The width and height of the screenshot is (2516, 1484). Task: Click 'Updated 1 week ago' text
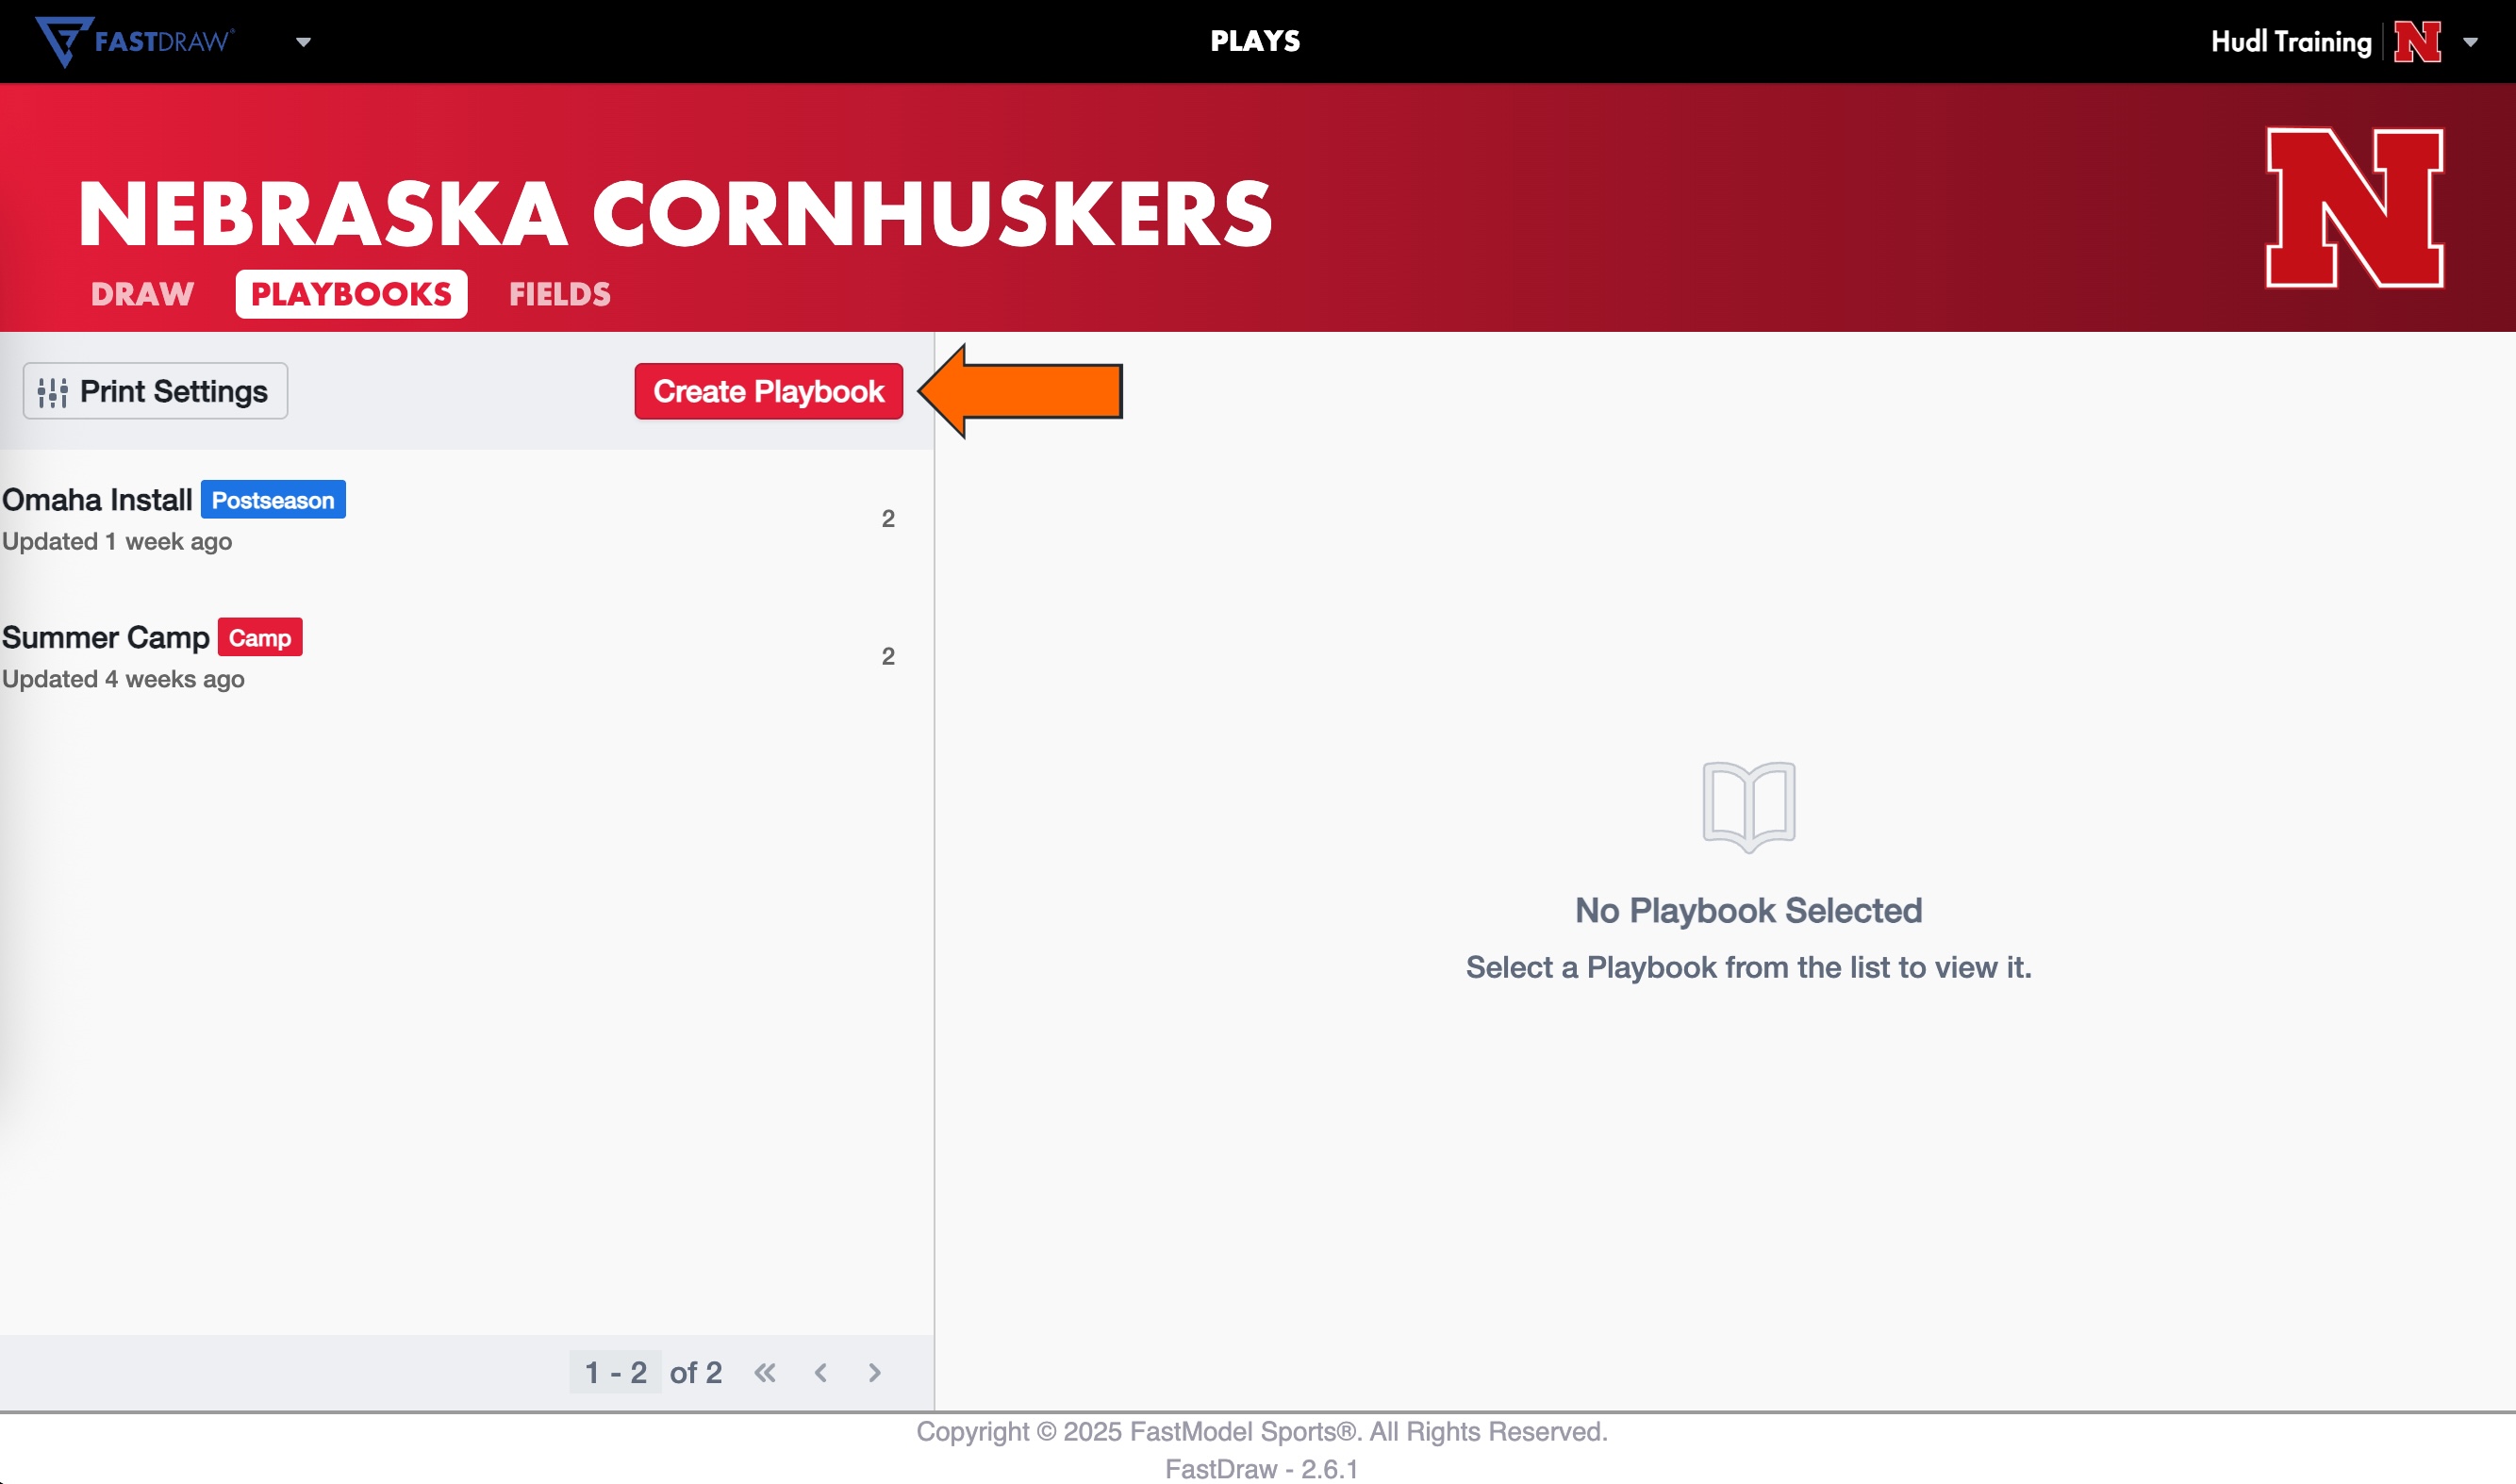(117, 541)
